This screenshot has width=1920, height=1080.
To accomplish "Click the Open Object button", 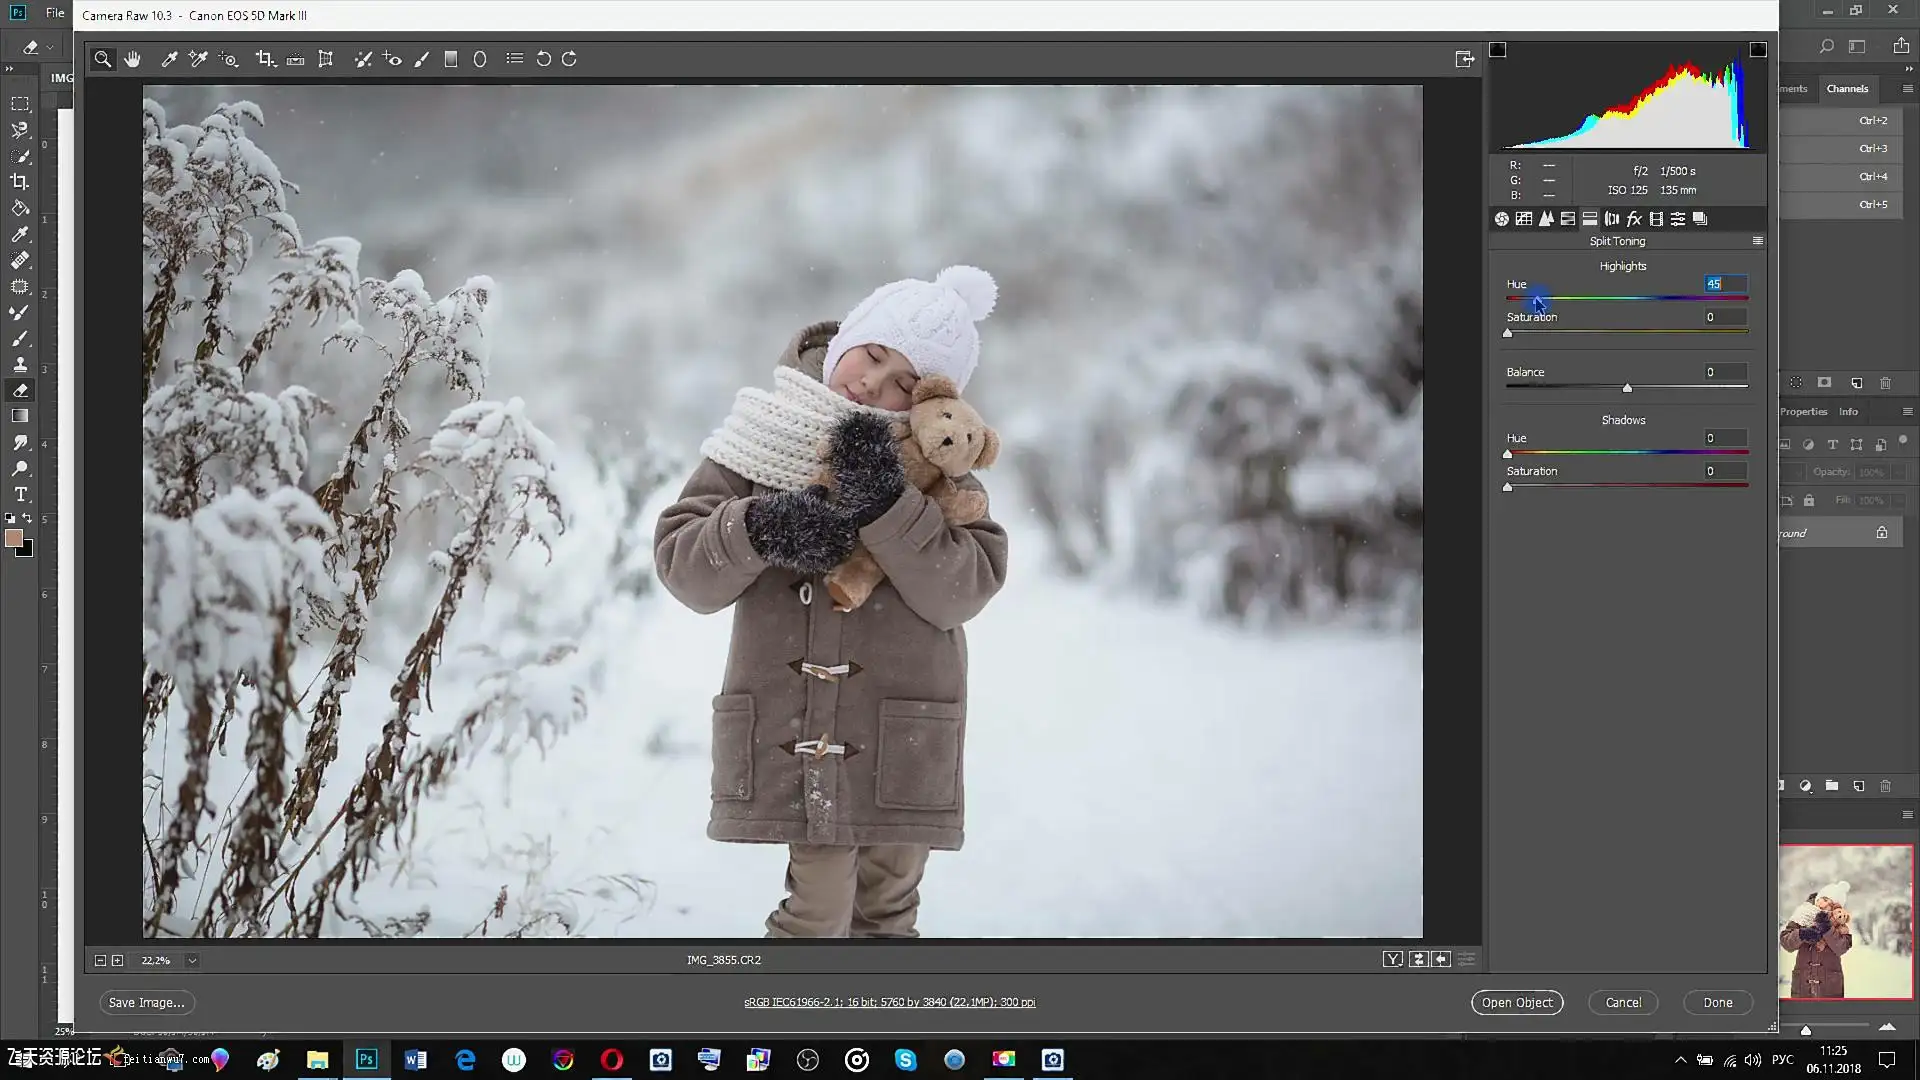I will [x=1516, y=1003].
